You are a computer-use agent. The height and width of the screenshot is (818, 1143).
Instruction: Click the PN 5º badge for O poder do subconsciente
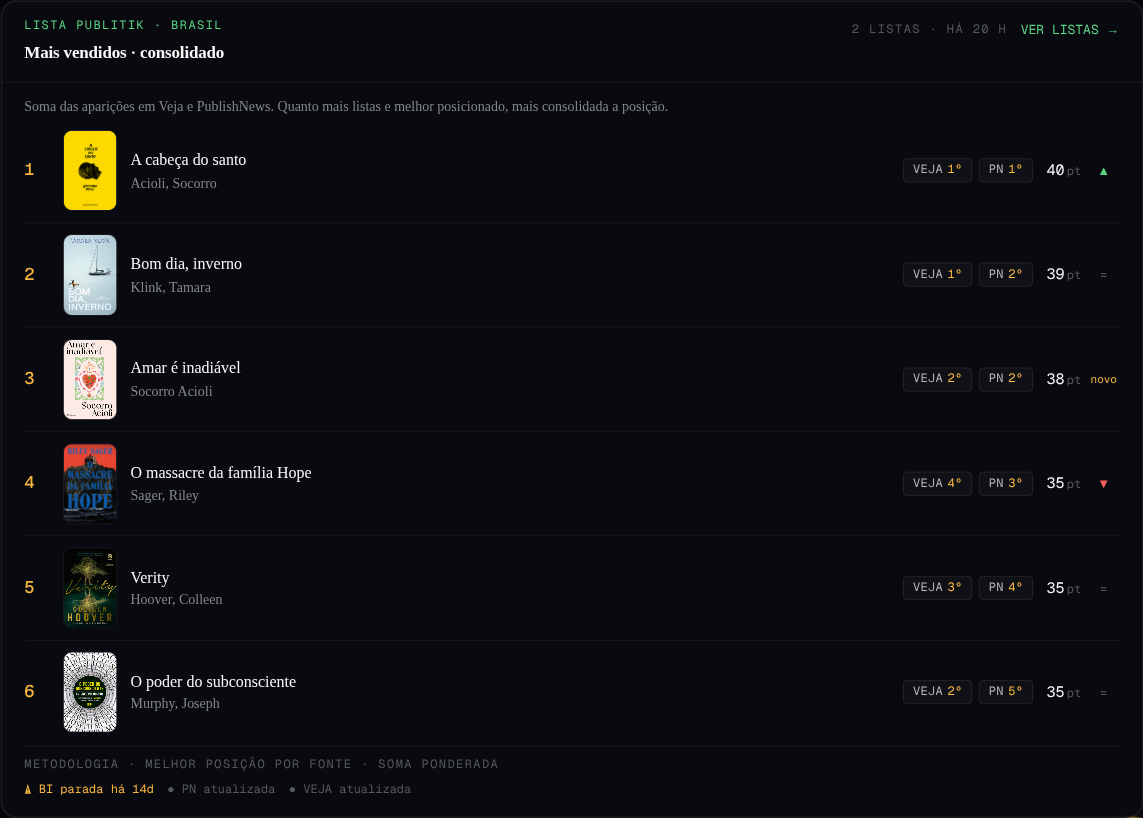click(x=1005, y=692)
